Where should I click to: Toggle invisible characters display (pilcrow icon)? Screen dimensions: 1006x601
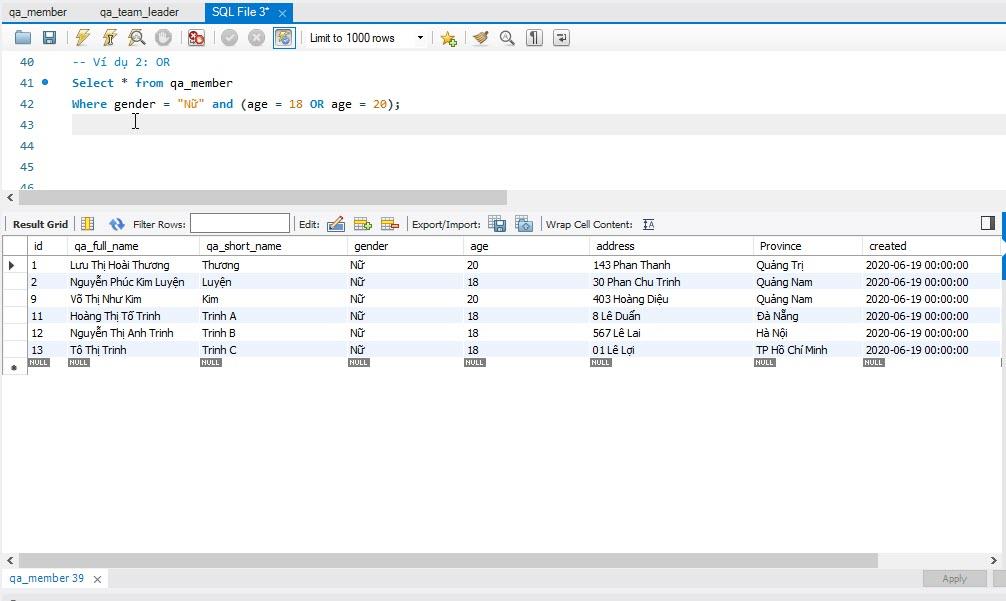pyautogui.click(x=535, y=38)
